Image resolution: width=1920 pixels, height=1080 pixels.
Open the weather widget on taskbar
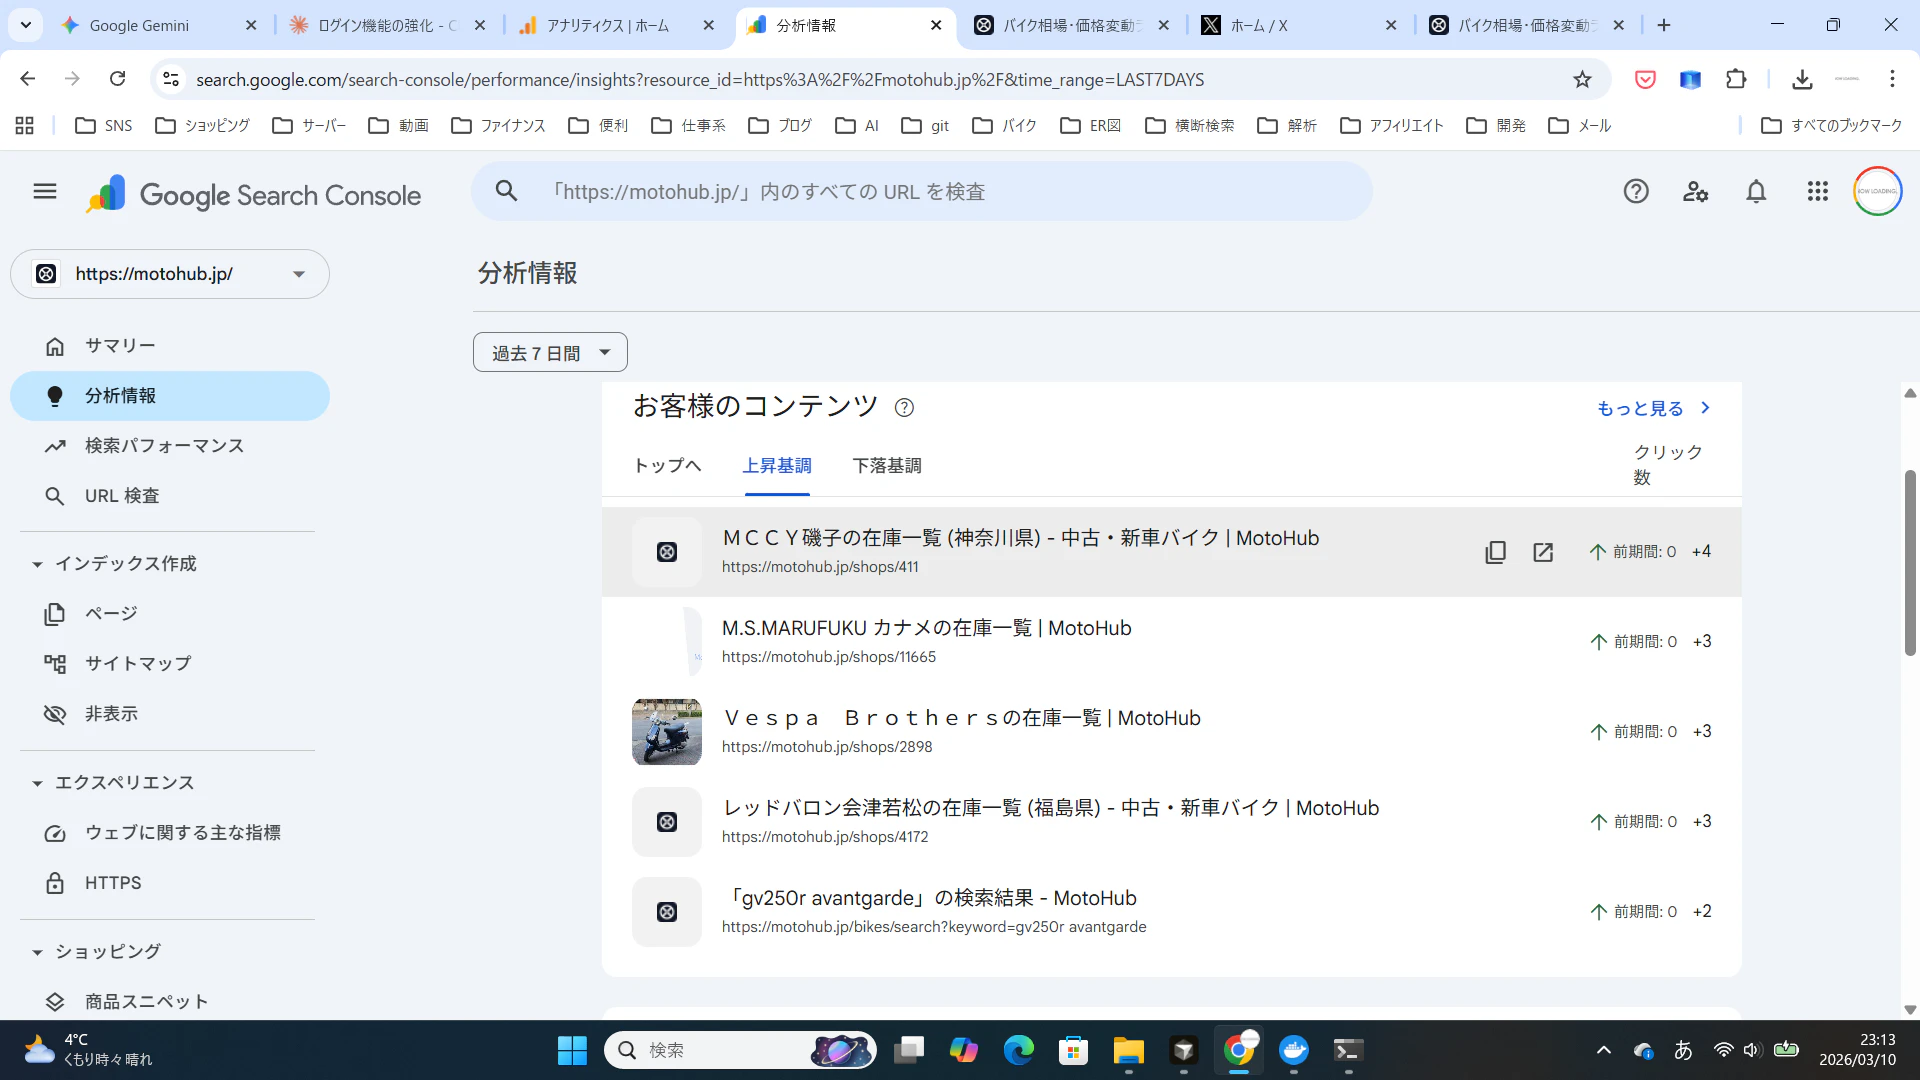(90, 1050)
